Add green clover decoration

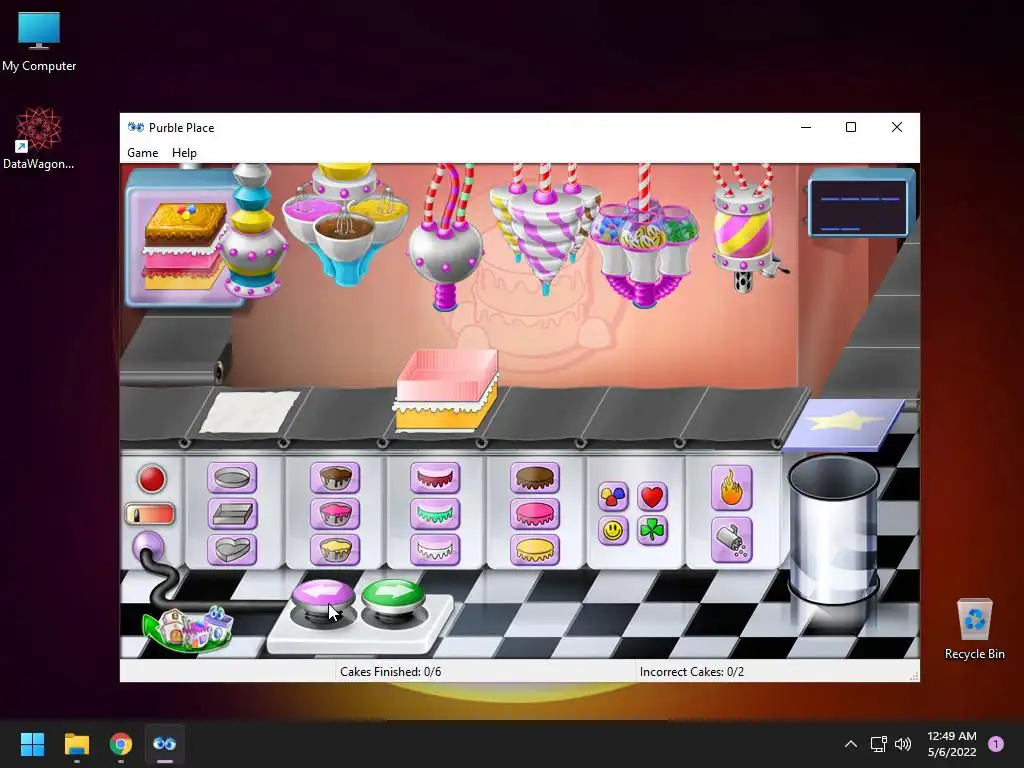click(x=652, y=530)
